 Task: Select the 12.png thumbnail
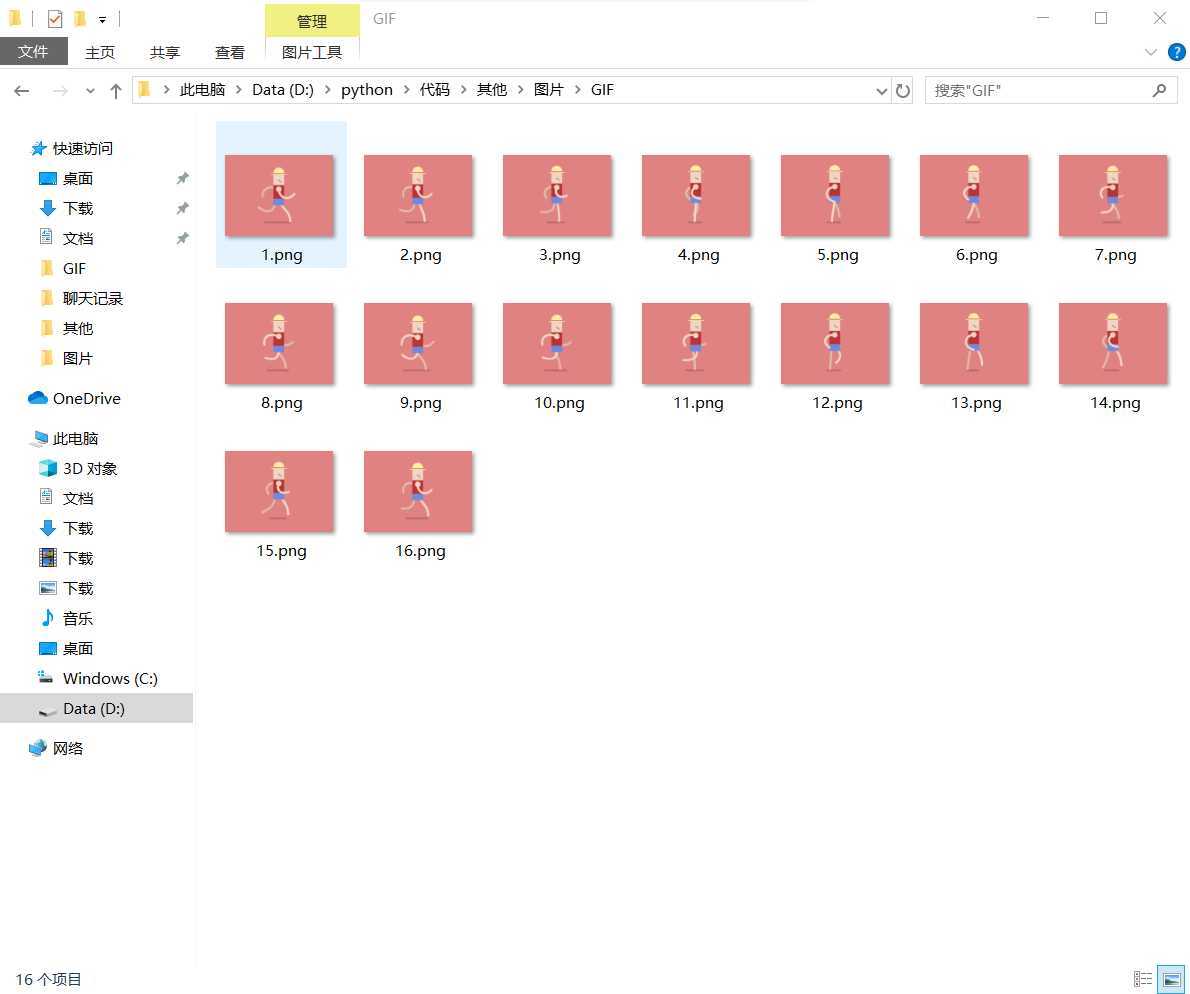[x=835, y=344]
